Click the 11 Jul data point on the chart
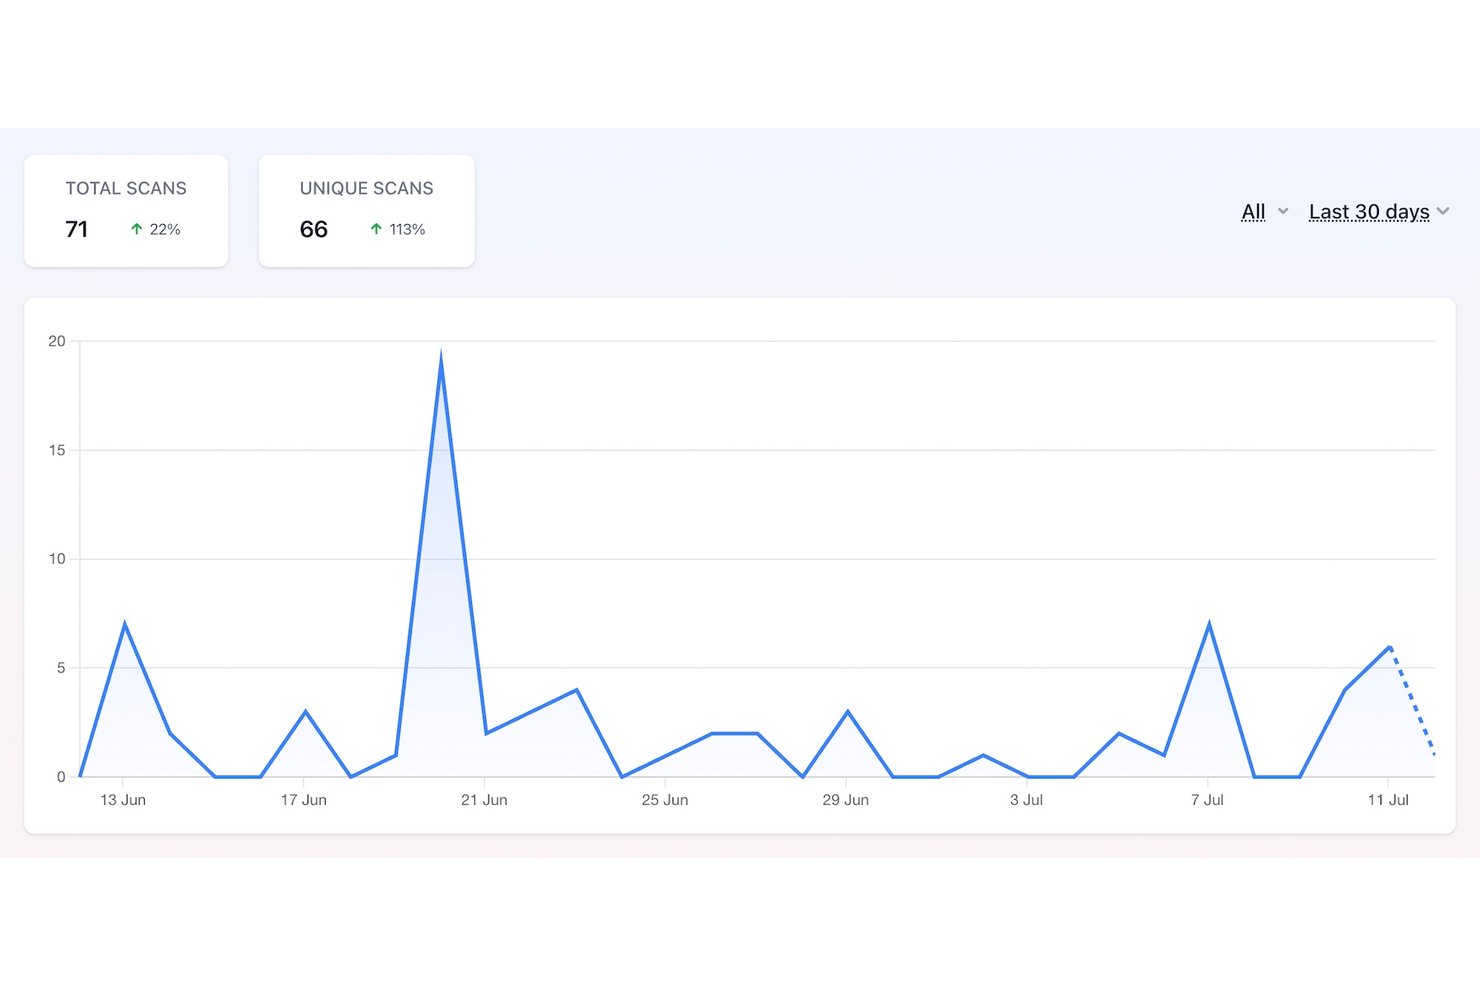The width and height of the screenshot is (1480, 987). (x=1389, y=647)
